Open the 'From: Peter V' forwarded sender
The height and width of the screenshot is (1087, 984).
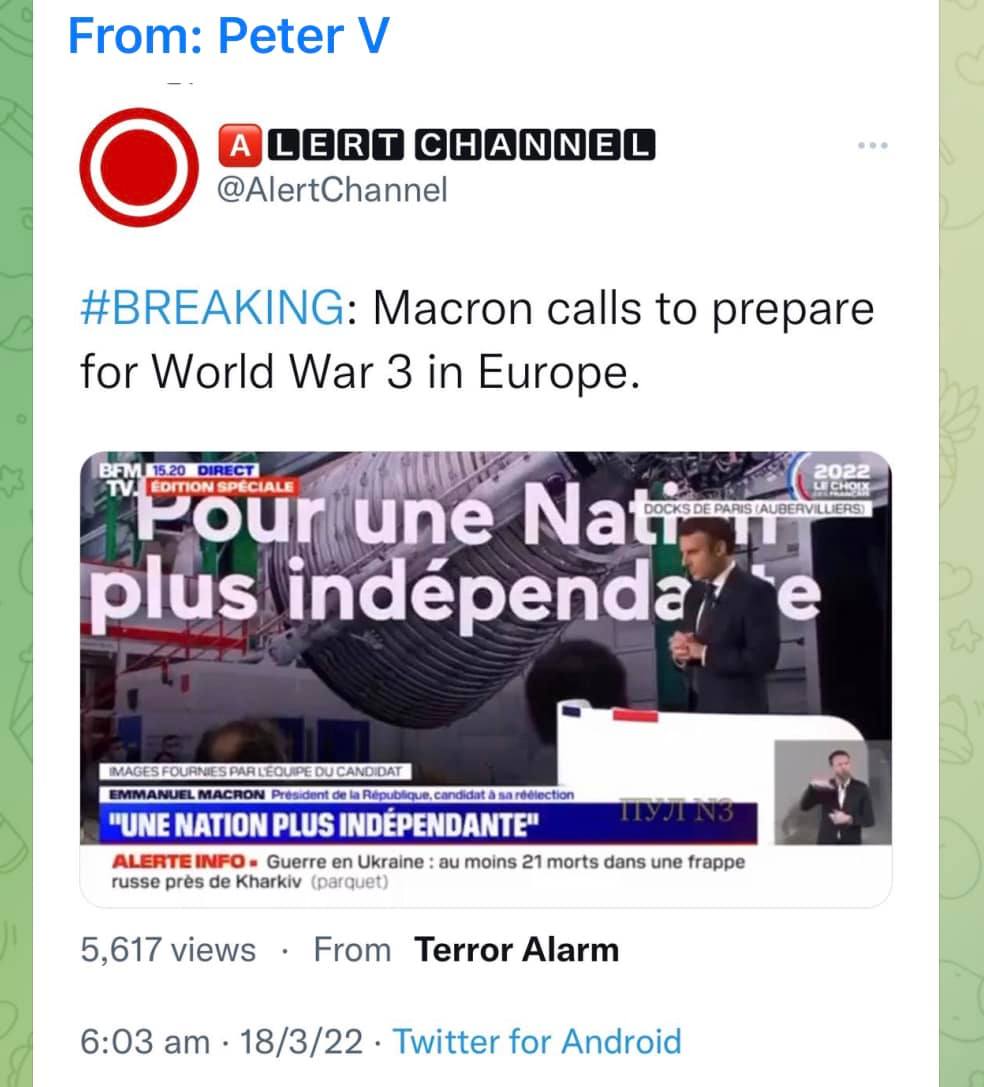click(x=229, y=35)
